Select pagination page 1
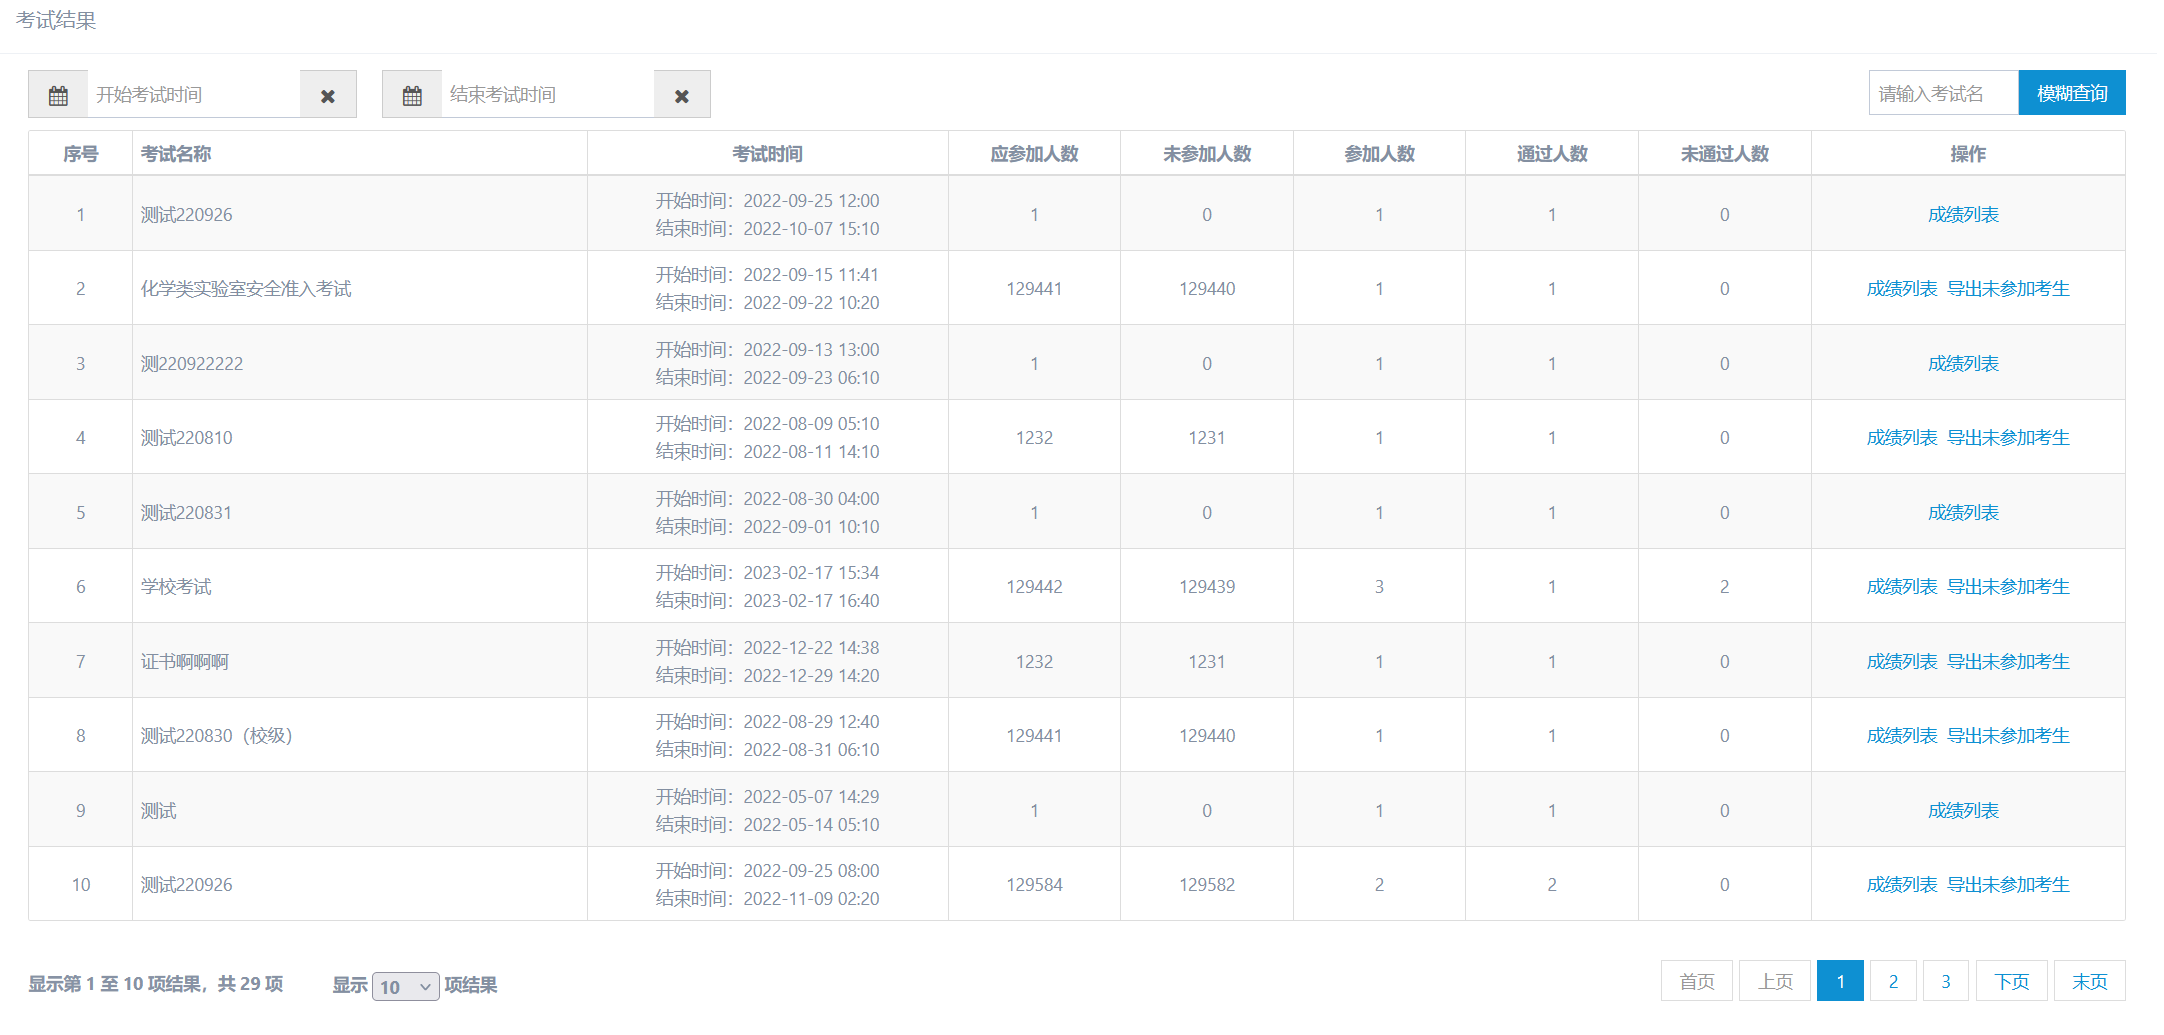2164x1035 pixels. pos(1840,981)
